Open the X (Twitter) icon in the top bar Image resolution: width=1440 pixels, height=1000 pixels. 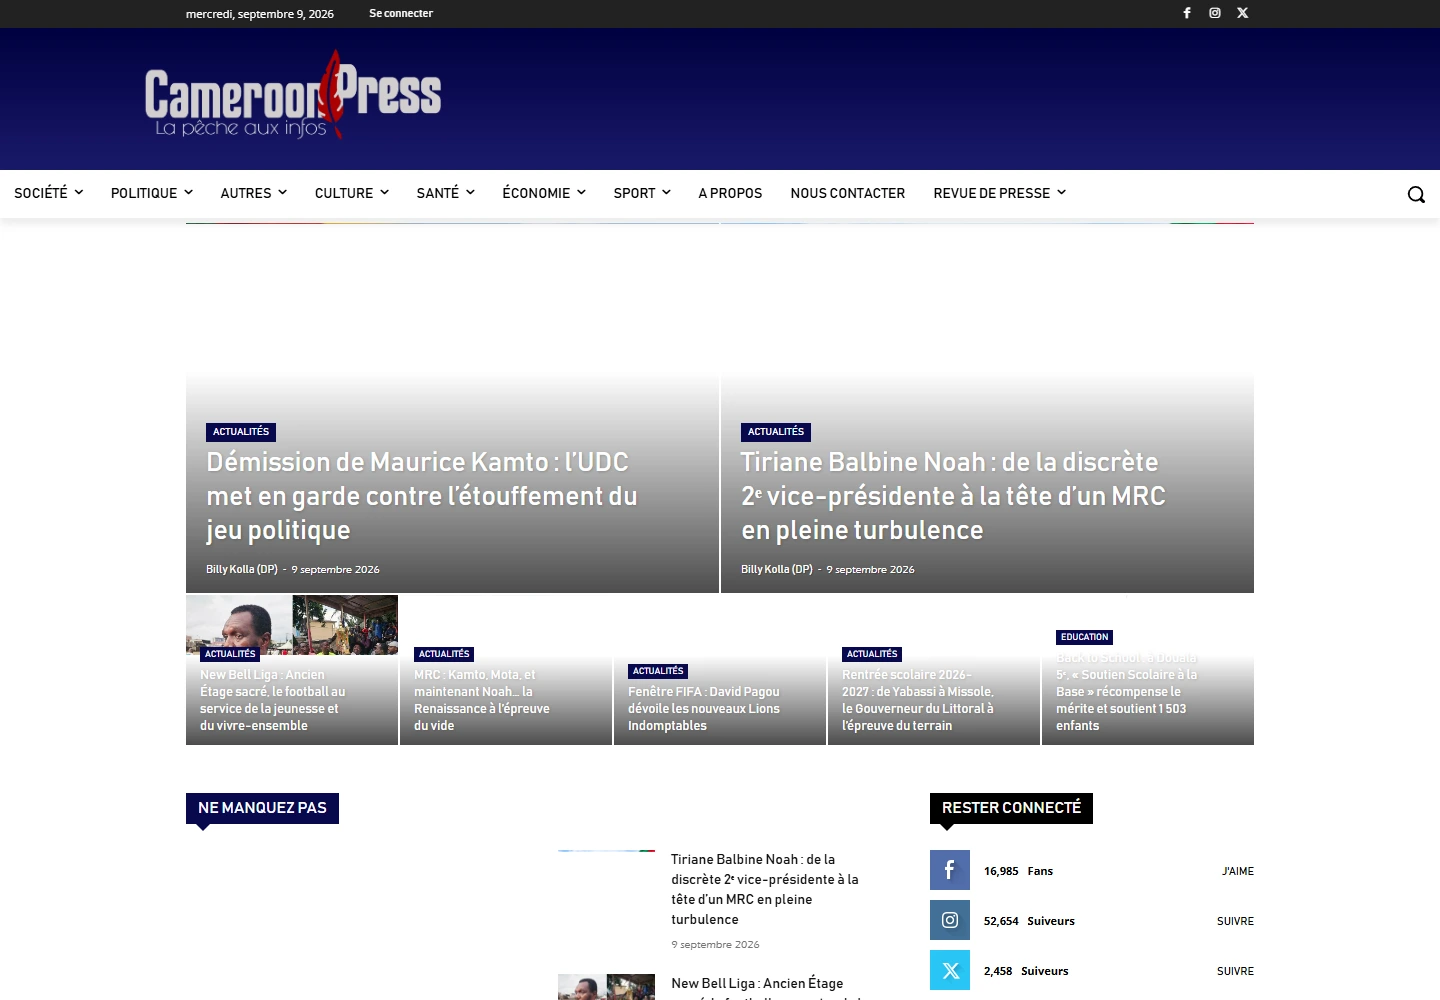click(x=1243, y=13)
